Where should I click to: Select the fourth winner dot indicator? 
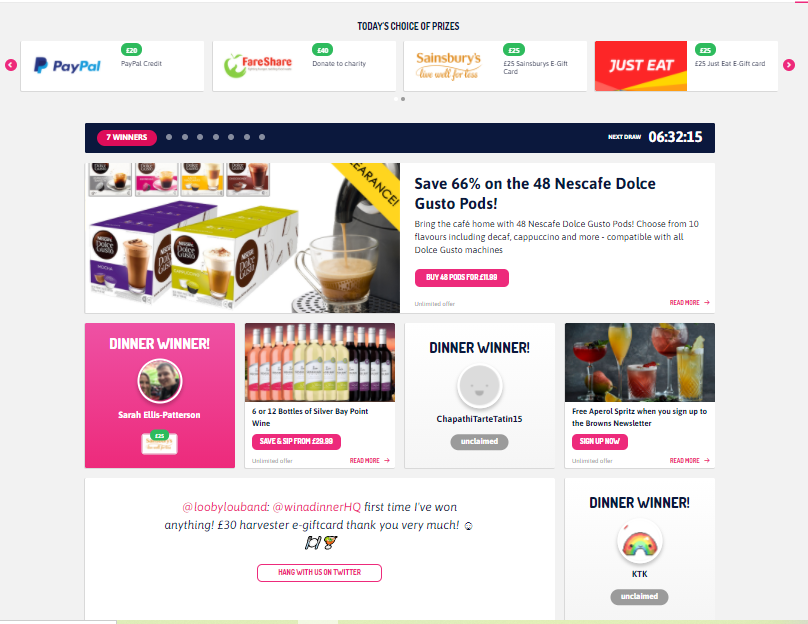point(216,137)
